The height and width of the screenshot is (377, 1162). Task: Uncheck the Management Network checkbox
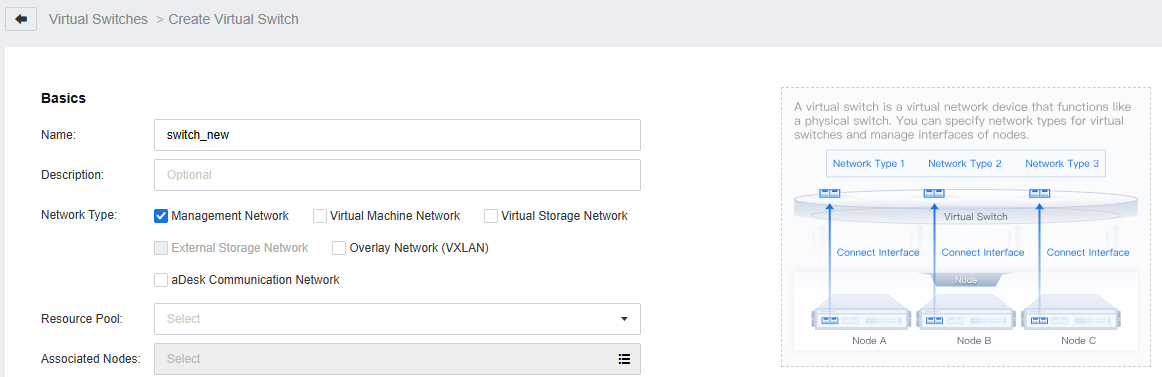(161, 216)
